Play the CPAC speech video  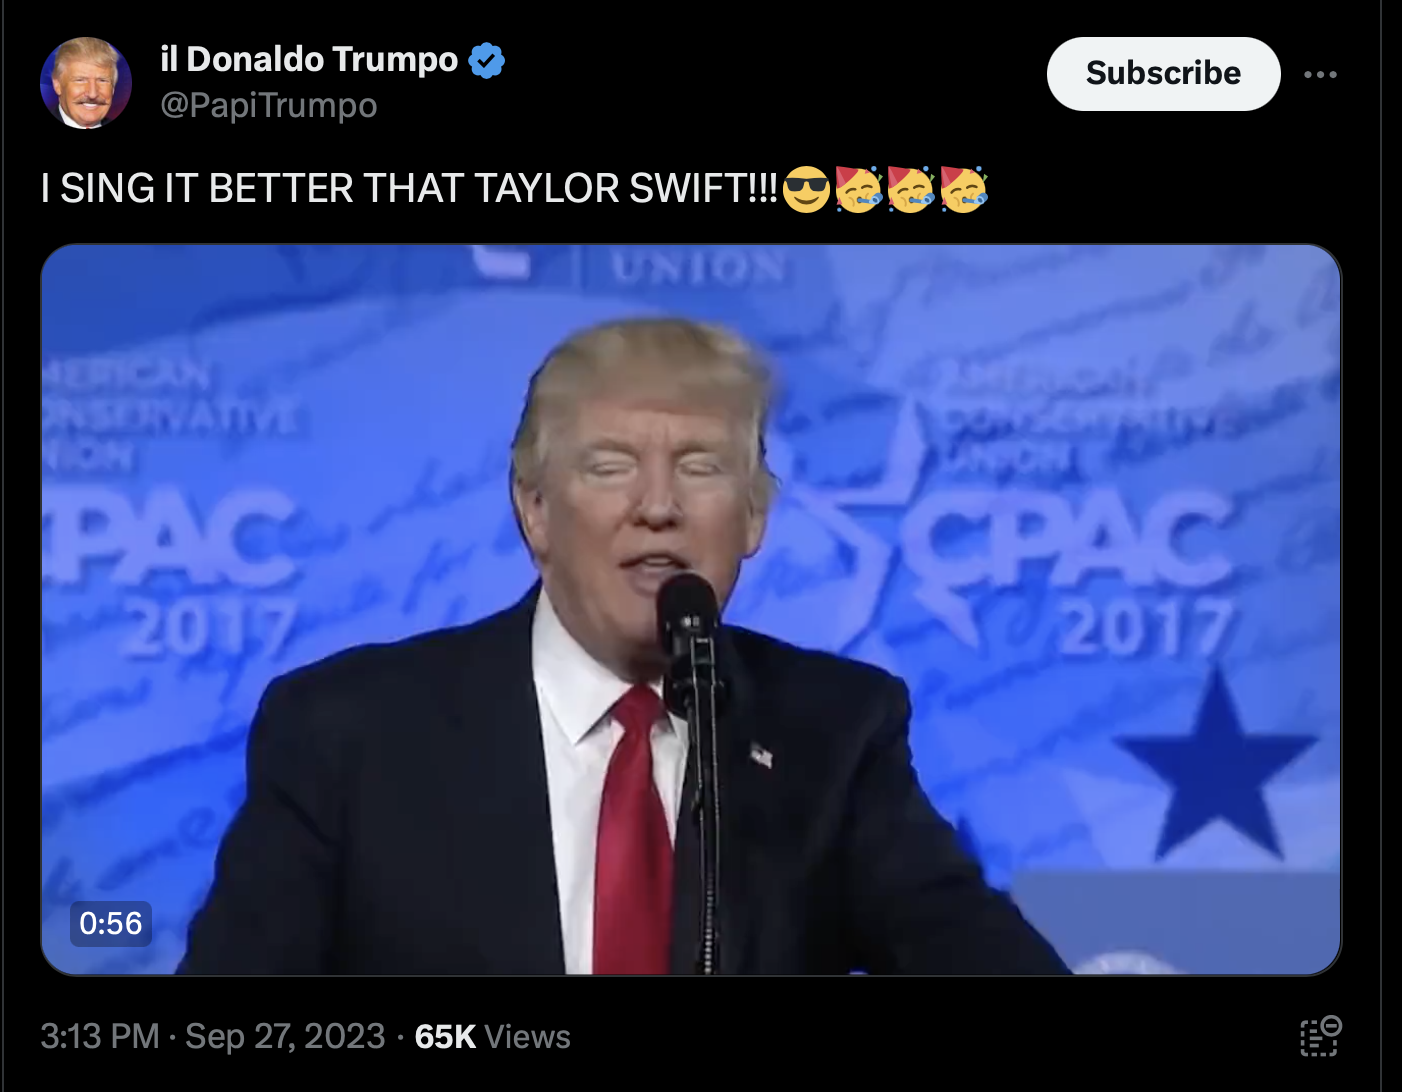[x=691, y=610]
